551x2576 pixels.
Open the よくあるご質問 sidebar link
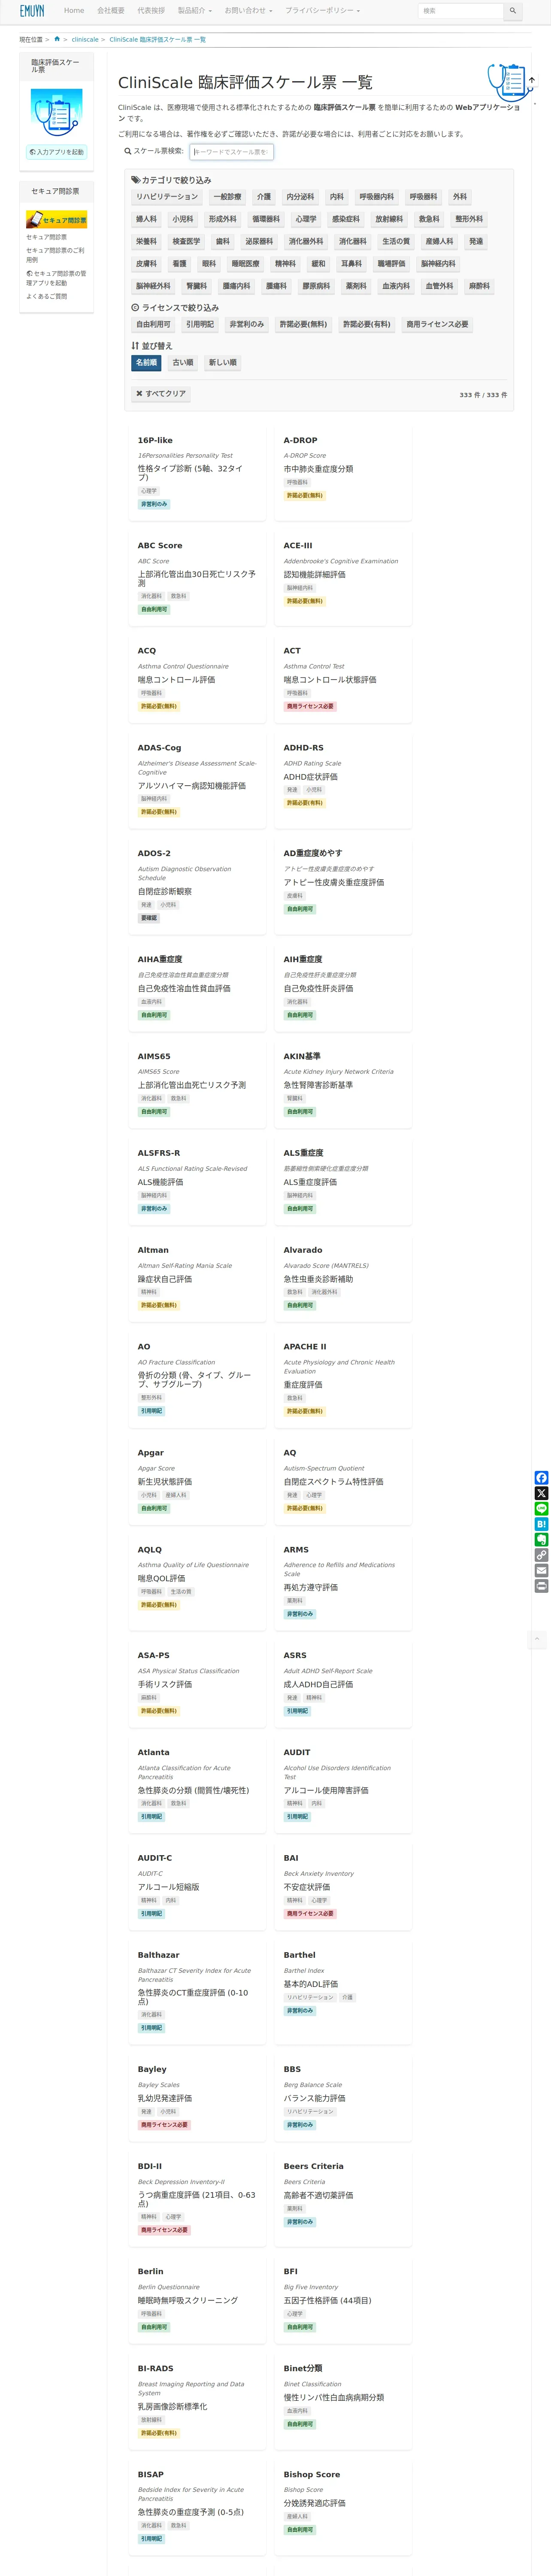[x=47, y=296]
